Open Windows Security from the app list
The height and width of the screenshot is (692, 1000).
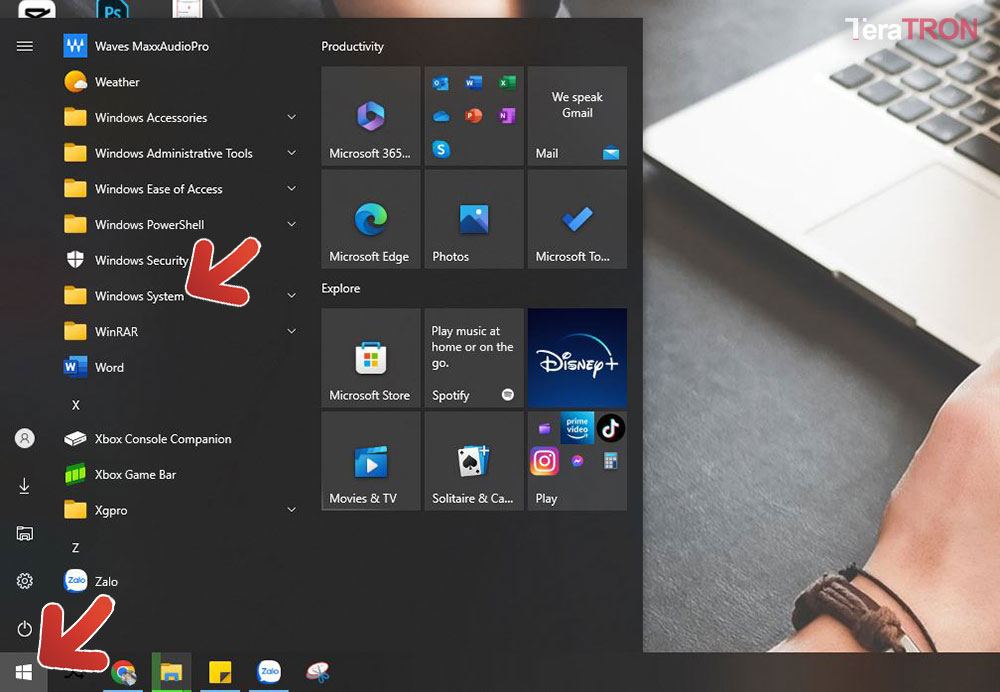click(x=179, y=260)
